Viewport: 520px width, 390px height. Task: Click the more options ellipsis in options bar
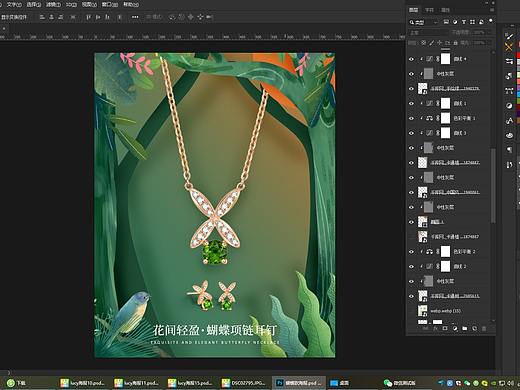(x=135, y=17)
